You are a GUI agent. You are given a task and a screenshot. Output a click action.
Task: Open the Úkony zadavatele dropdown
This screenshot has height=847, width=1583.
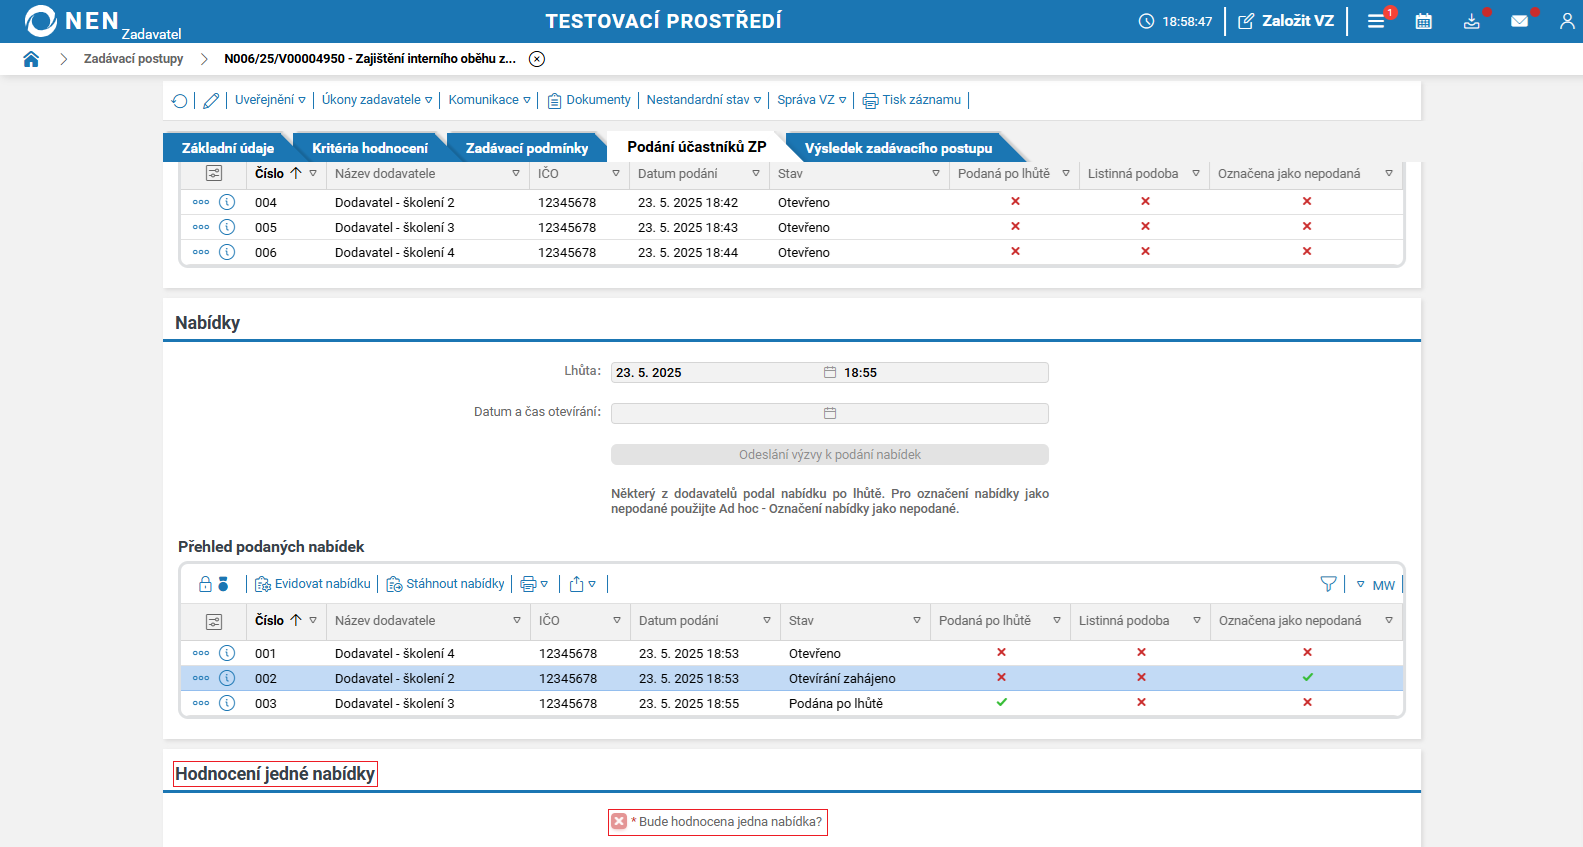pyautogui.click(x=376, y=100)
